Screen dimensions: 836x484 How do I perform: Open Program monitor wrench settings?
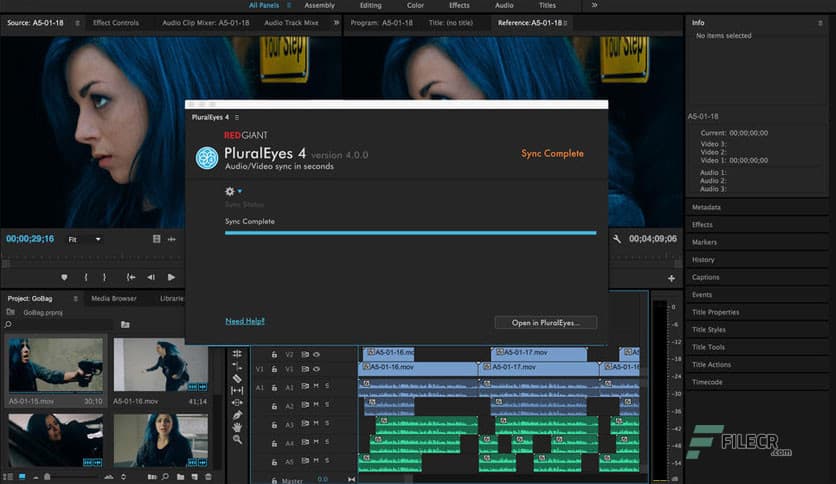[x=617, y=239]
